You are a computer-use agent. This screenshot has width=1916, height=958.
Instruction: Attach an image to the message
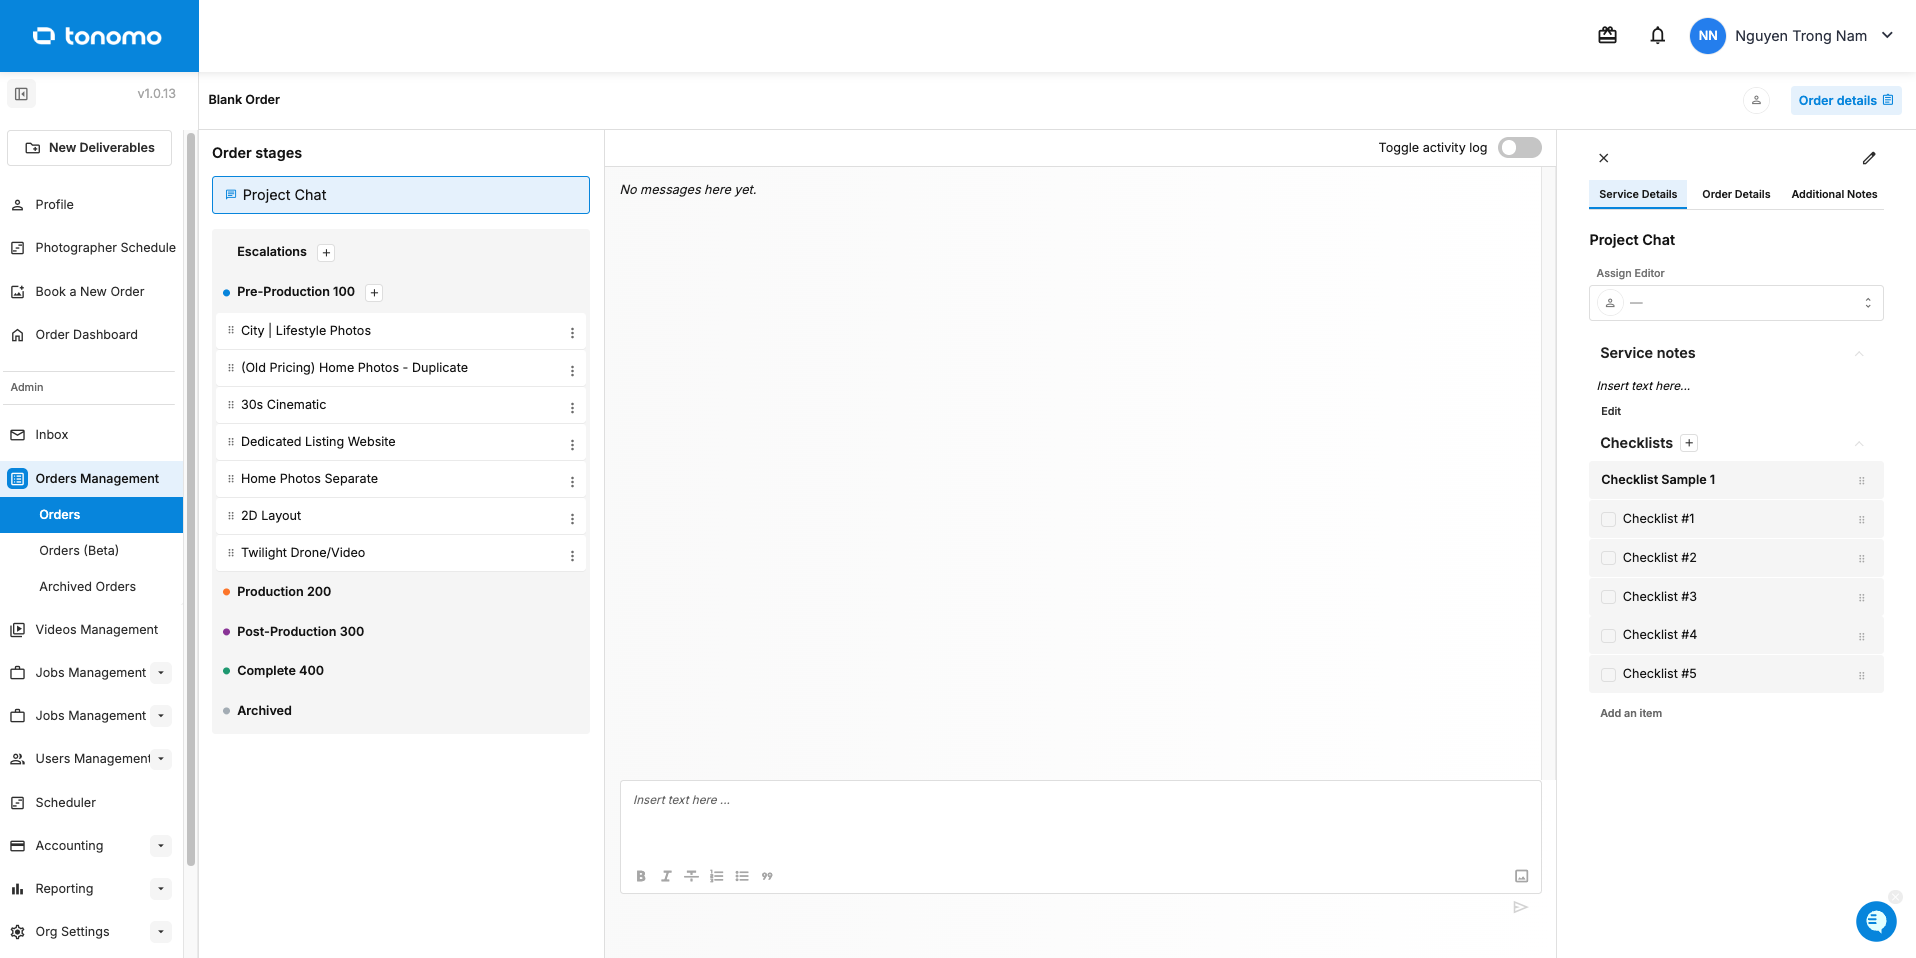point(1521,876)
